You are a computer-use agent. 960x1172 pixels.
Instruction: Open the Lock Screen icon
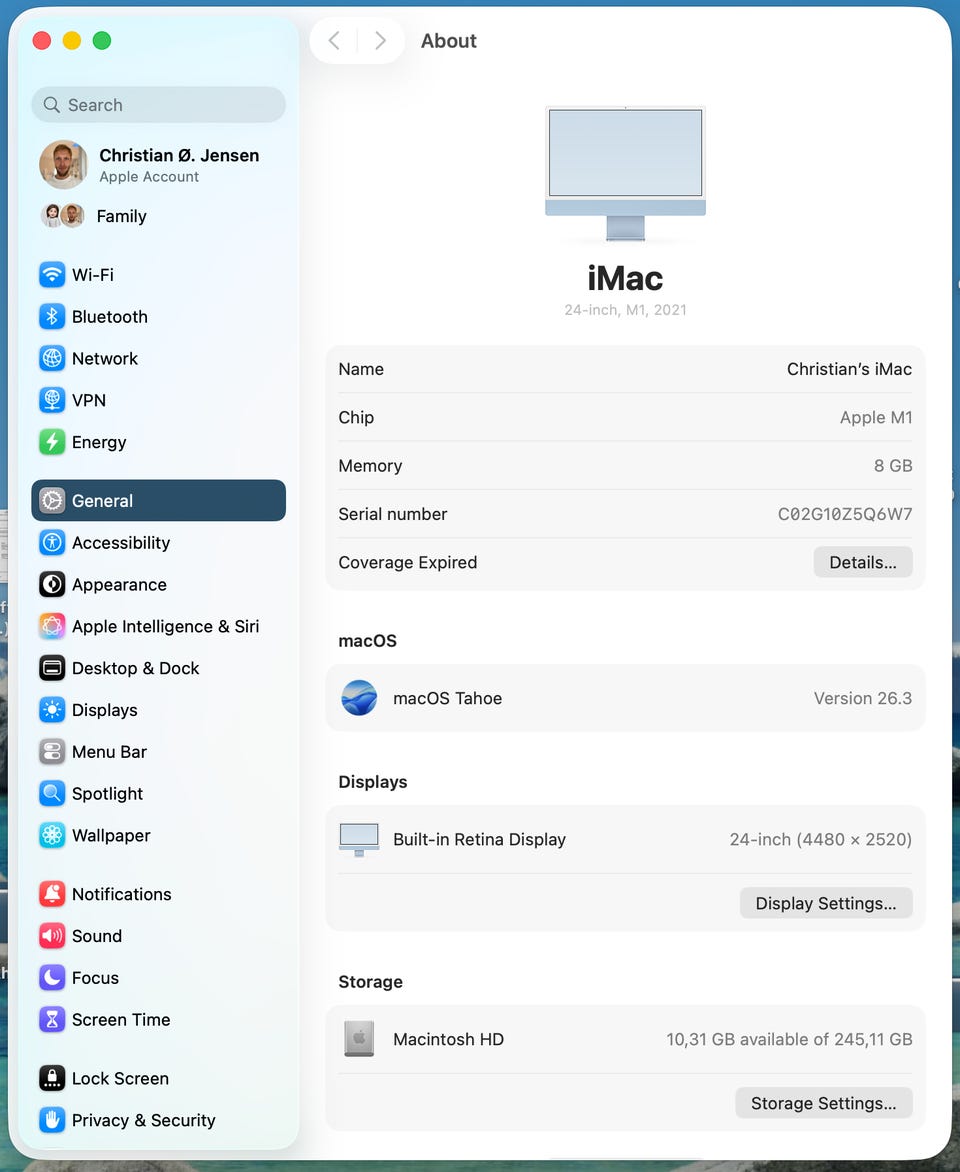click(52, 1078)
